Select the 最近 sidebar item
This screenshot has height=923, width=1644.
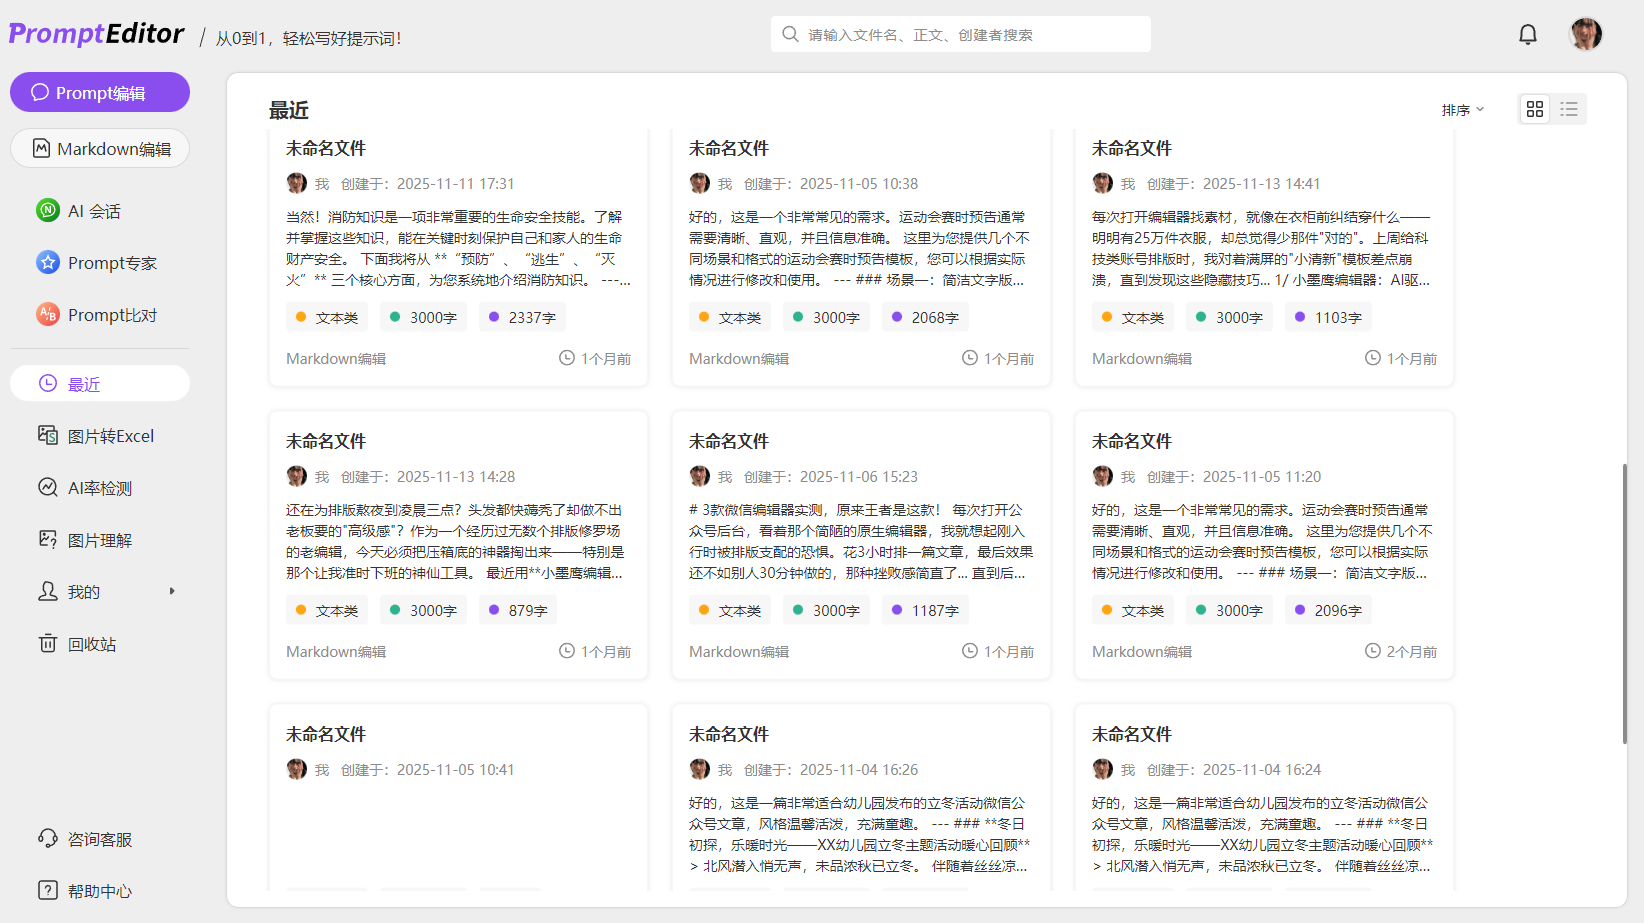[100, 384]
